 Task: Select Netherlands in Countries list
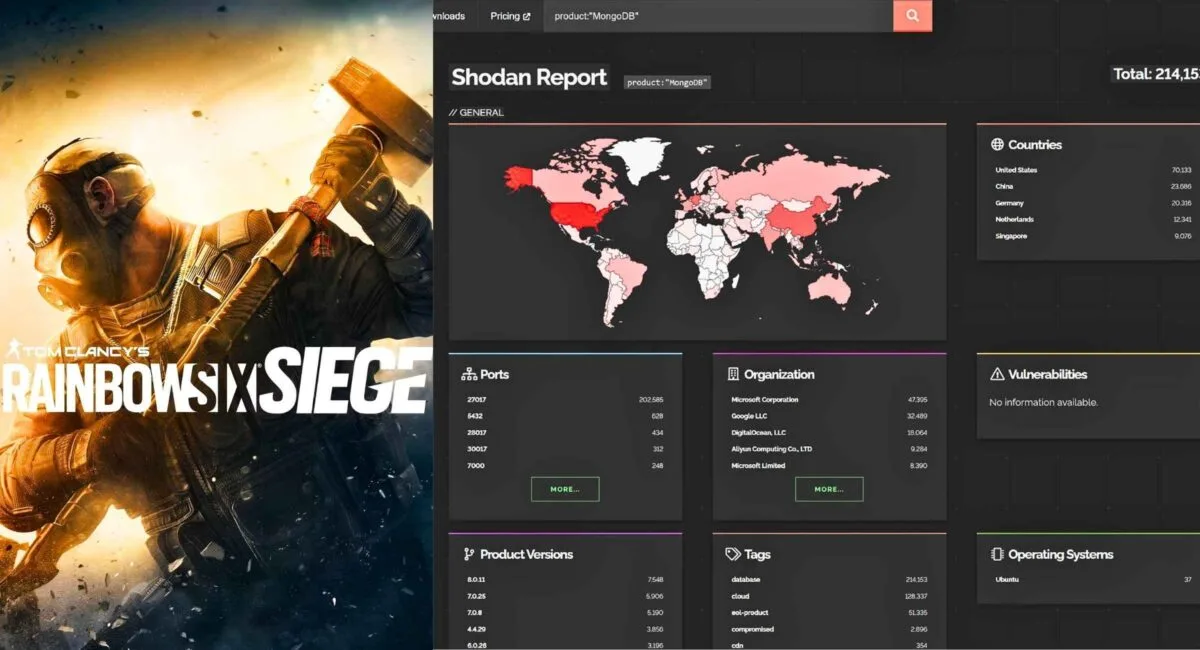point(1093,220)
